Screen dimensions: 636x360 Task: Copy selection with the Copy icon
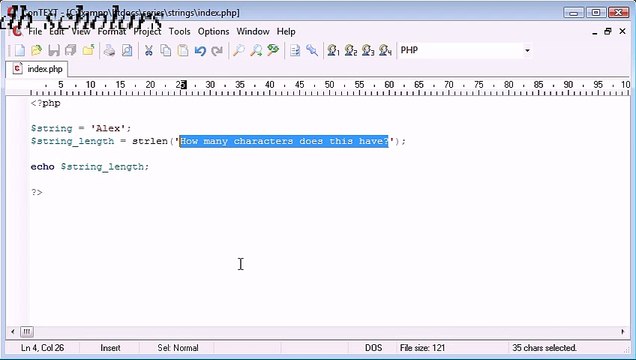(165, 50)
